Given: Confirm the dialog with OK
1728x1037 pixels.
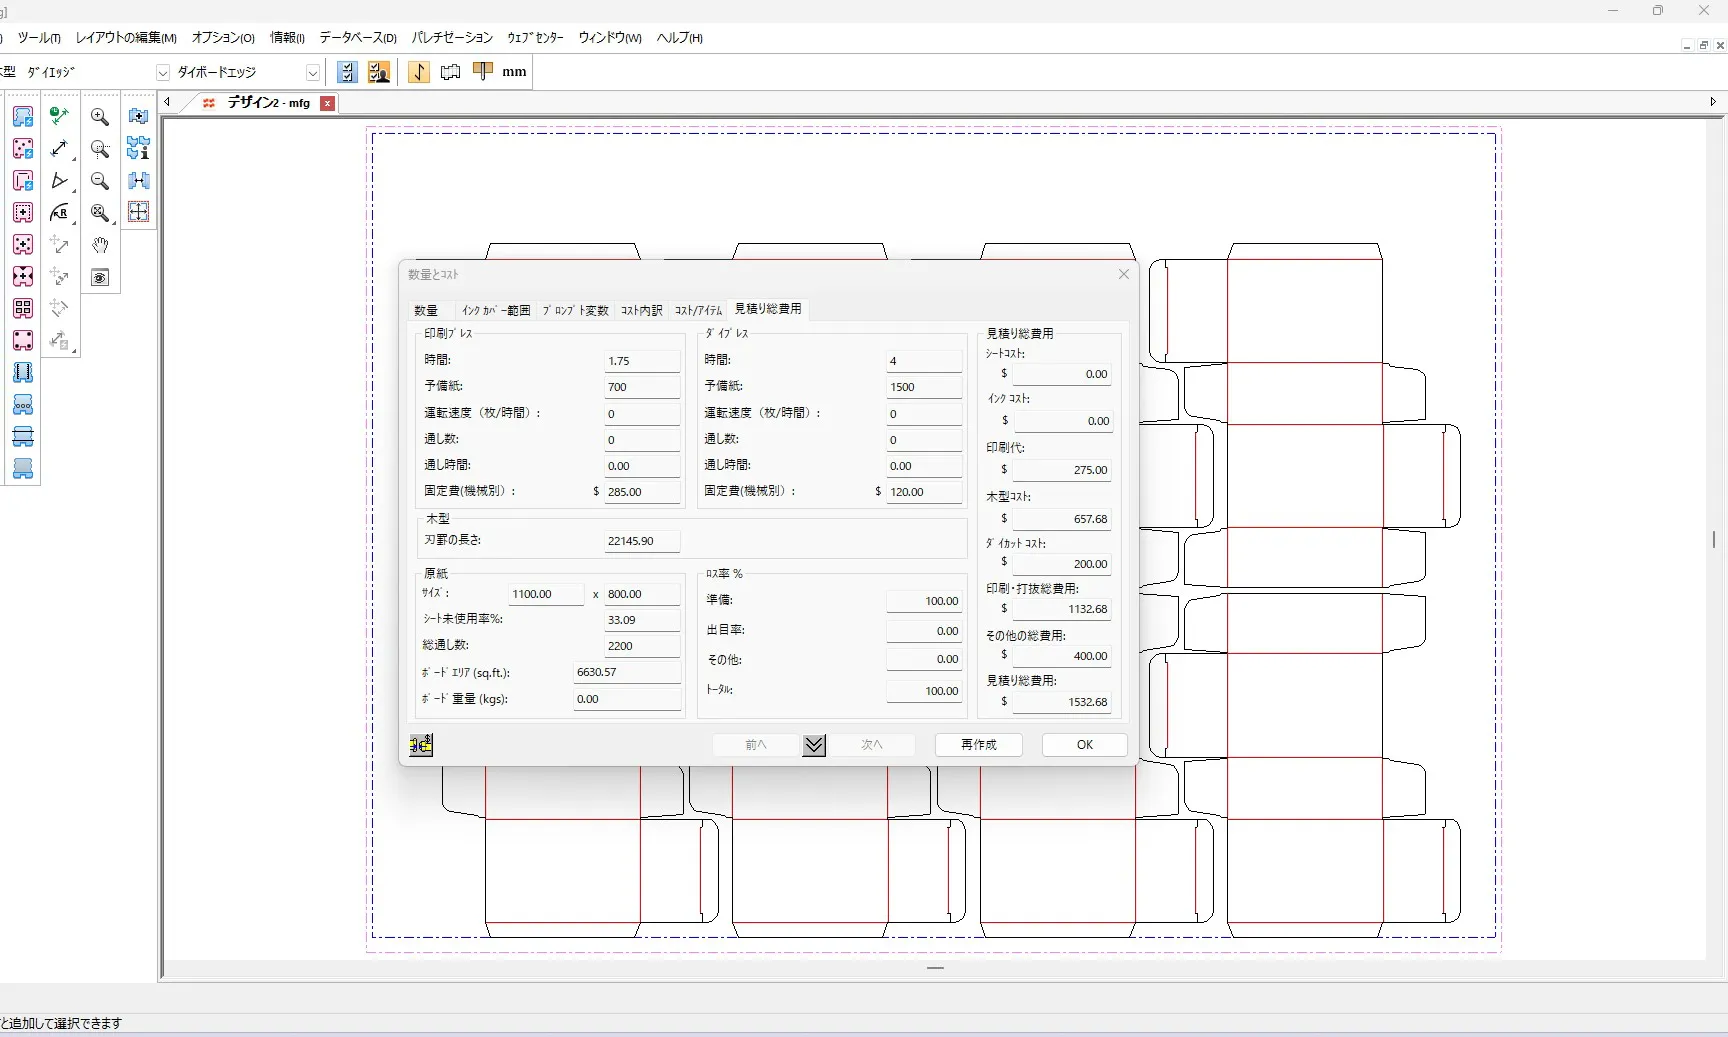Looking at the screenshot, I should tap(1084, 745).
